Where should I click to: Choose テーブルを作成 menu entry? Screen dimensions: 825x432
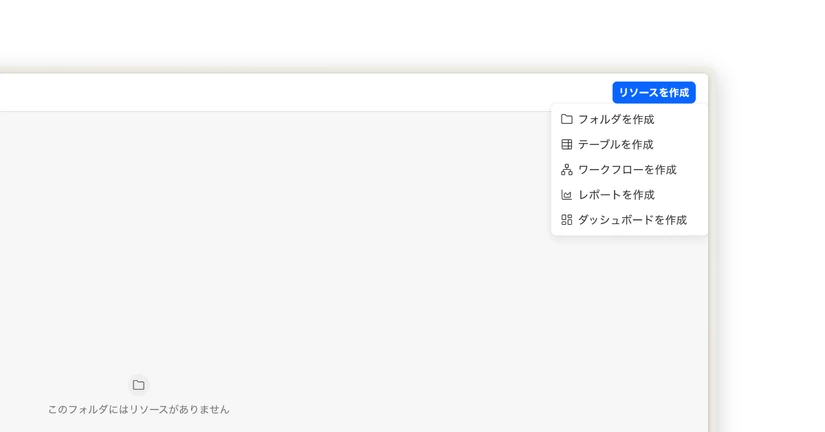tap(629, 144)
